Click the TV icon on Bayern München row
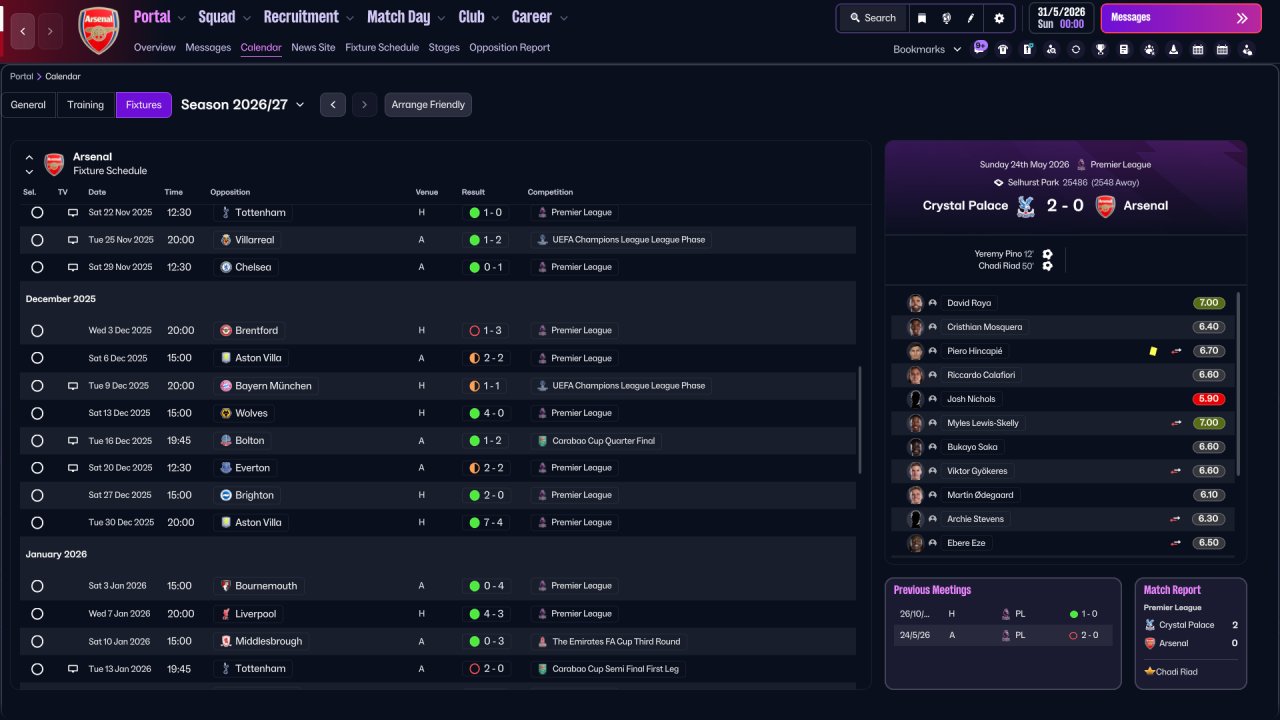This screenshot has height=720, width=1280. pyautogui.click(x=73, y=386)
